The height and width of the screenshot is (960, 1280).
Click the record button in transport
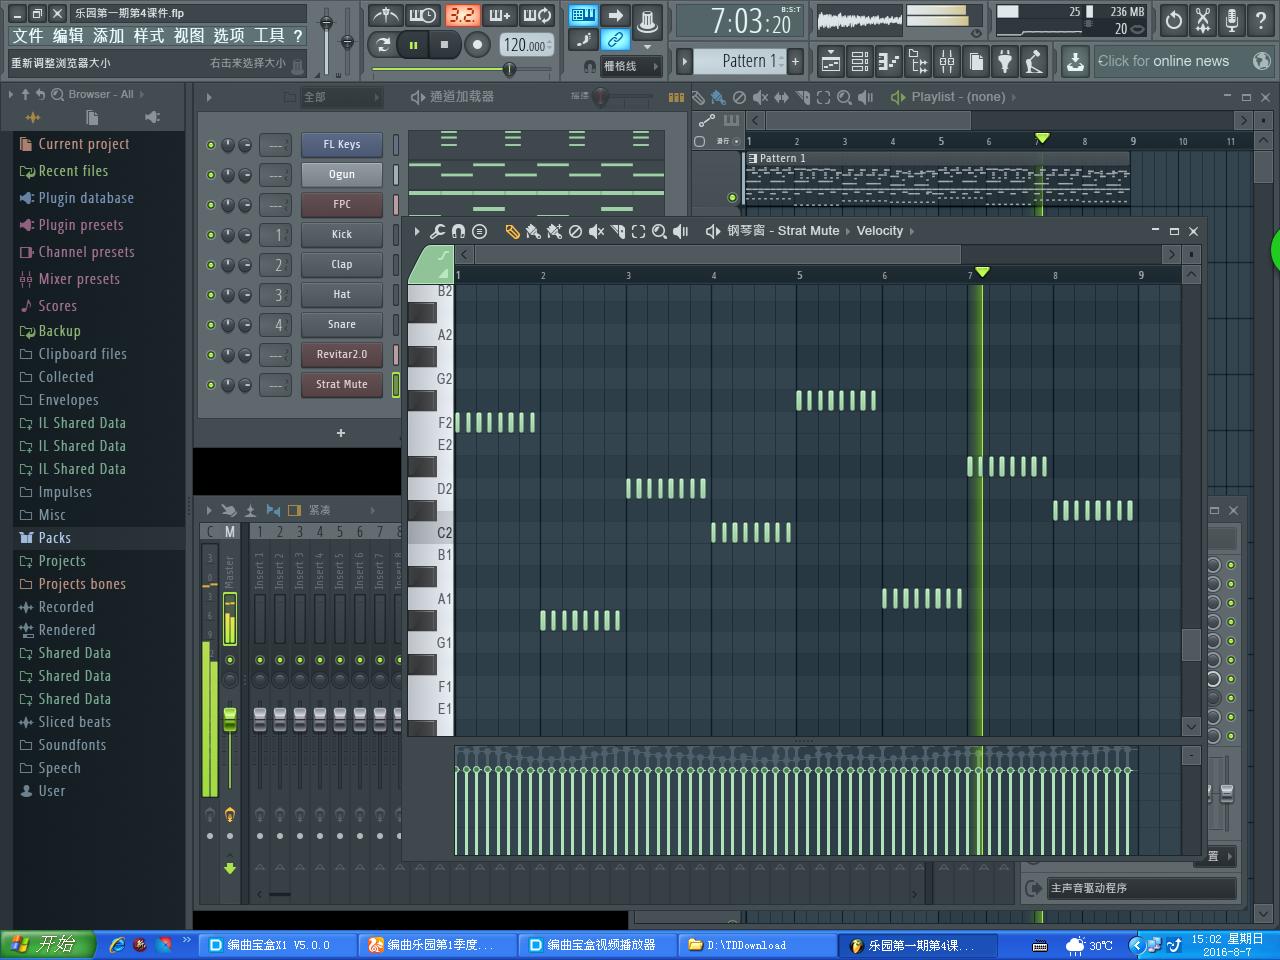tap(477, 44)
